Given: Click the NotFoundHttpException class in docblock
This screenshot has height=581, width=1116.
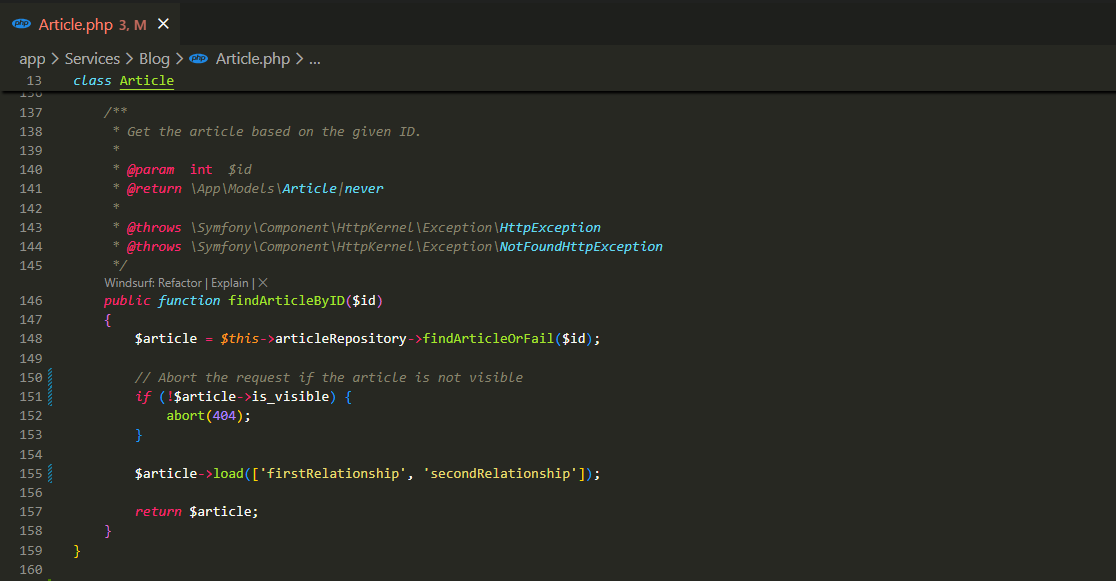Looking at the screenshot, I should pos(581,246).
